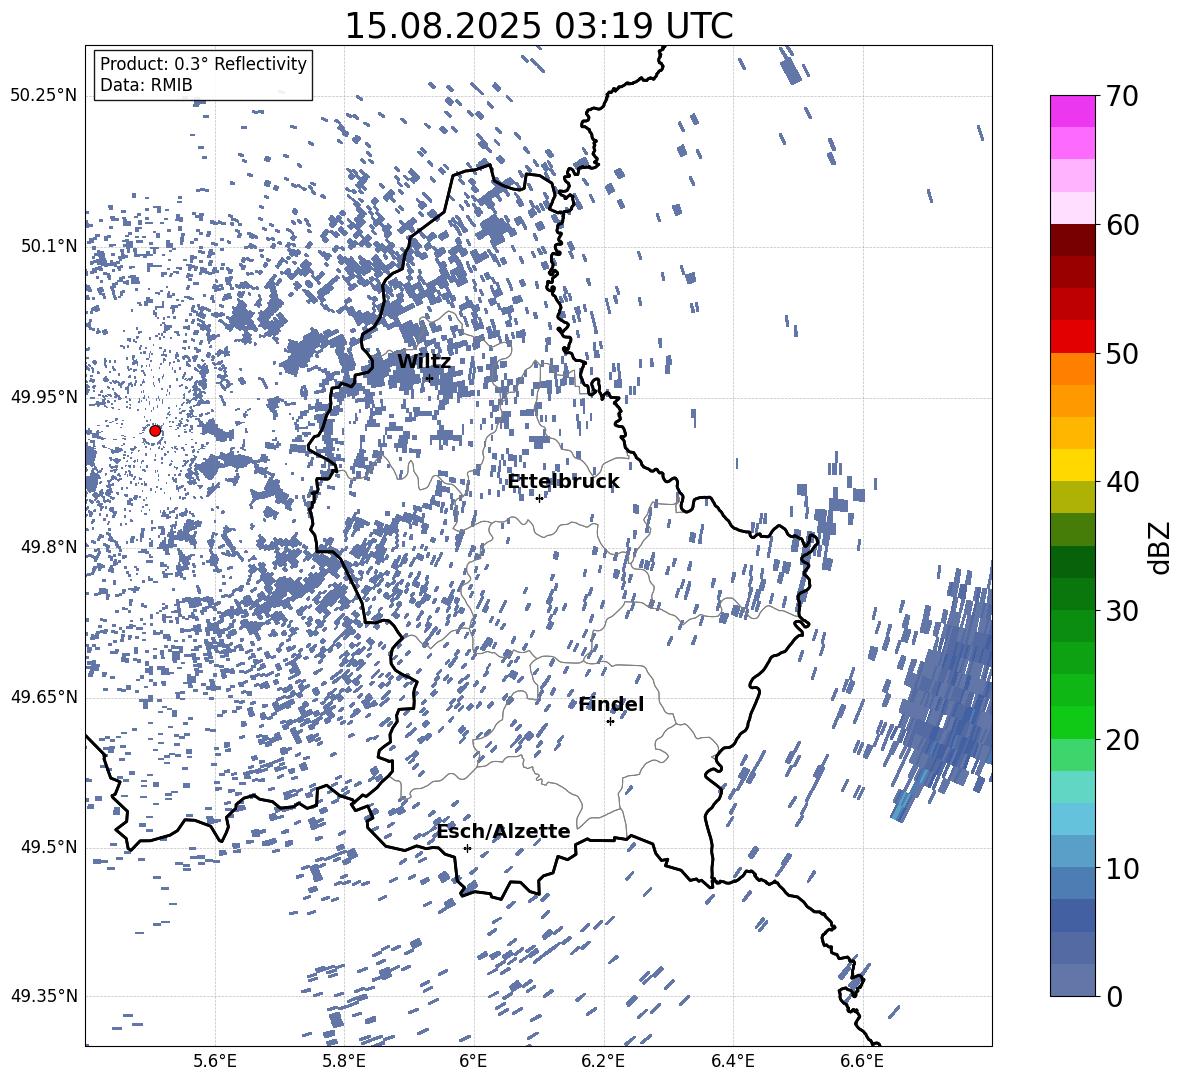Click the 6.2°E longitude label

click(x=603, y=1061)
